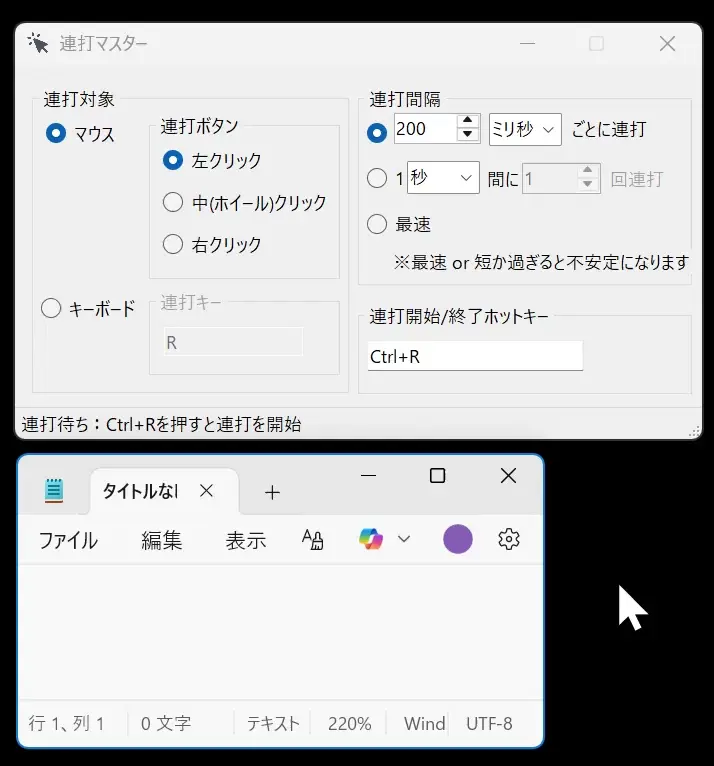Click the disabled 連打キー R field
The height and width of the screenshot is (766, 714).
click(233, 342)
